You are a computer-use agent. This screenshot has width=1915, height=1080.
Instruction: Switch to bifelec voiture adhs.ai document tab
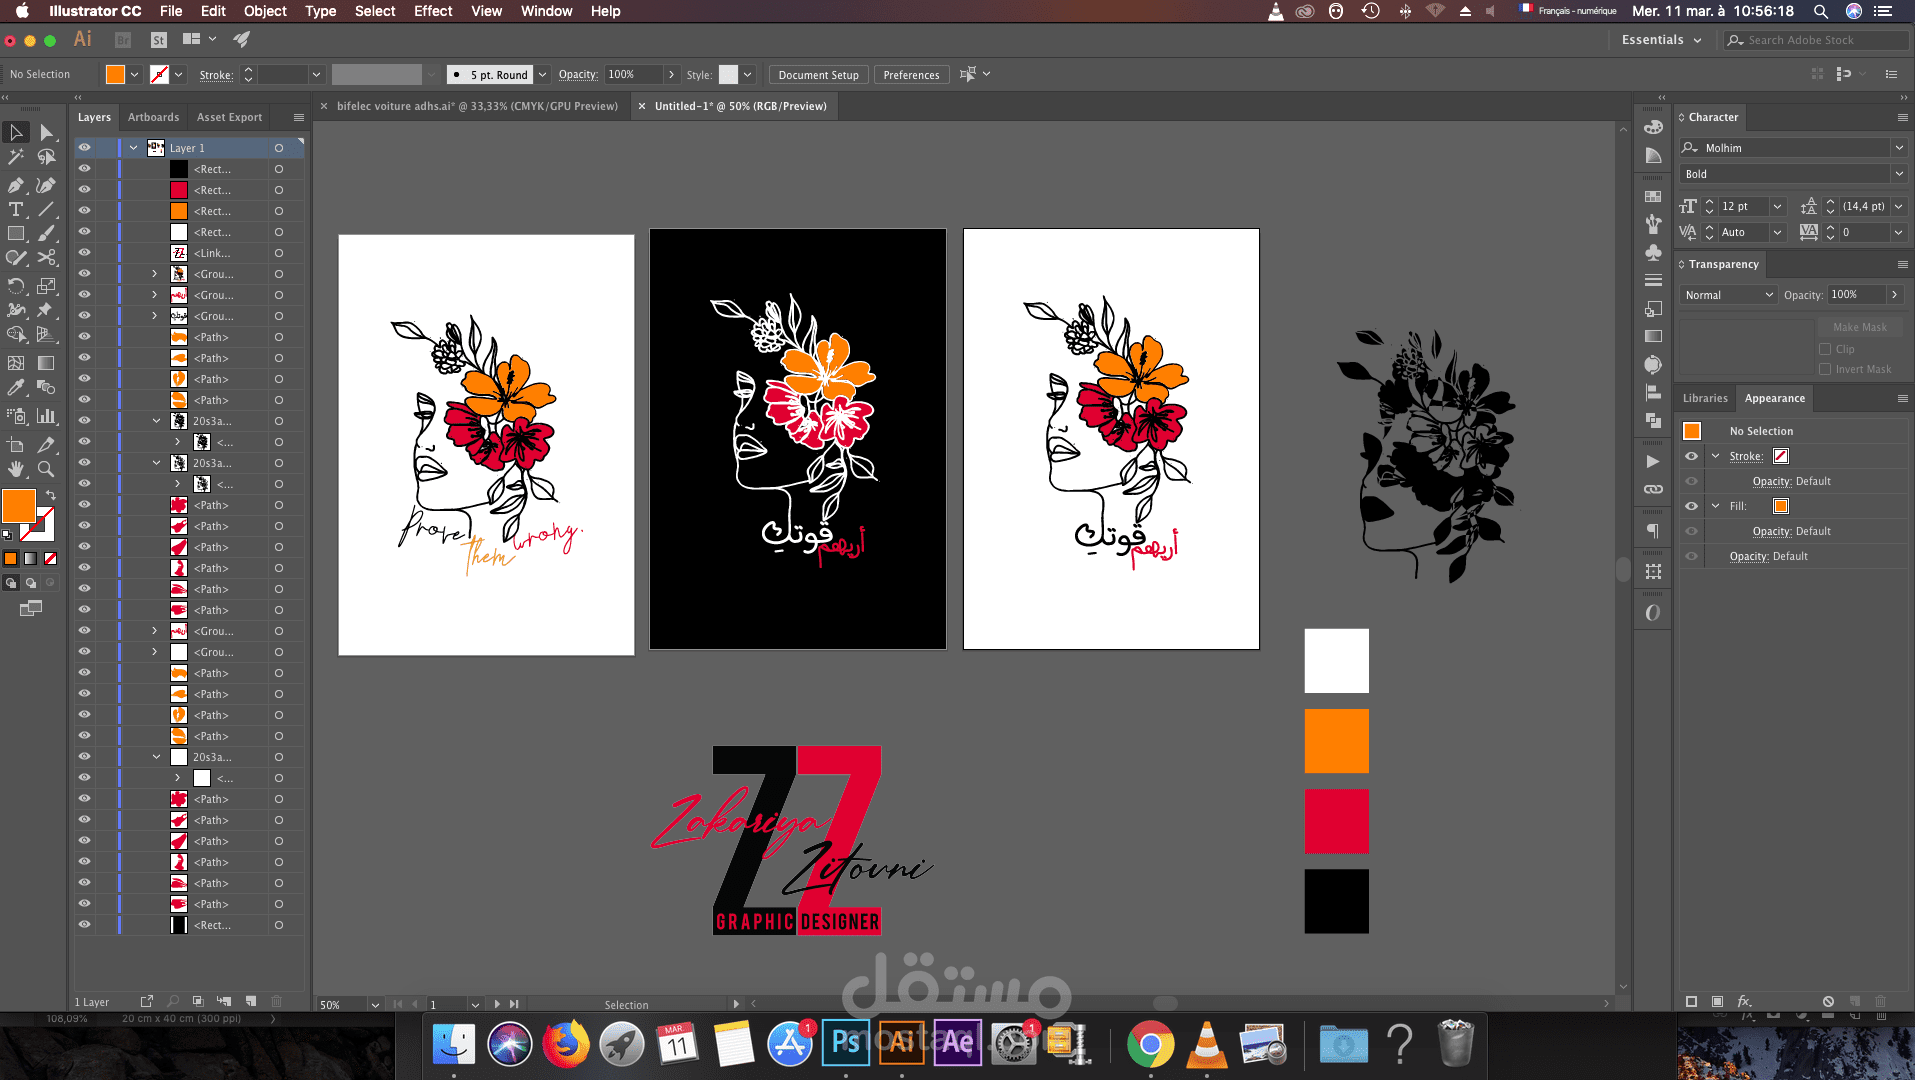(477, 106)
